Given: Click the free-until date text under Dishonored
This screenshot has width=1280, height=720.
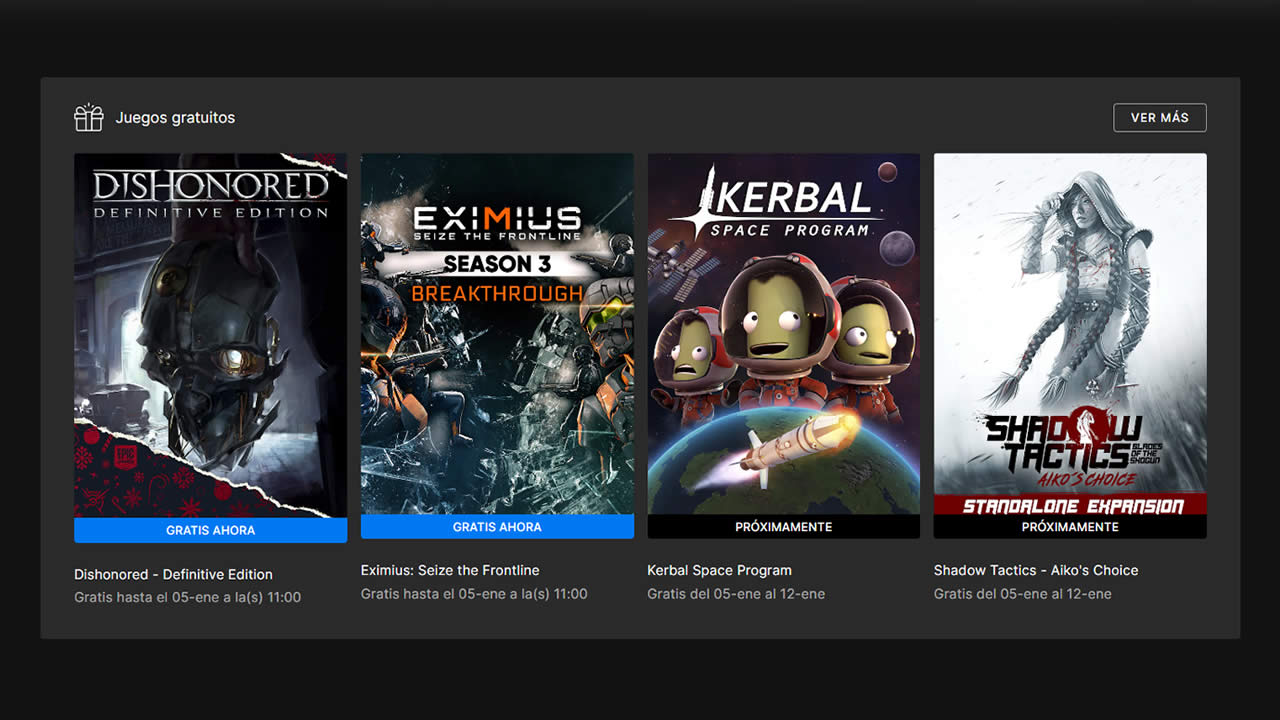Looking at the screenshot, I should click(x=187, y=597).
